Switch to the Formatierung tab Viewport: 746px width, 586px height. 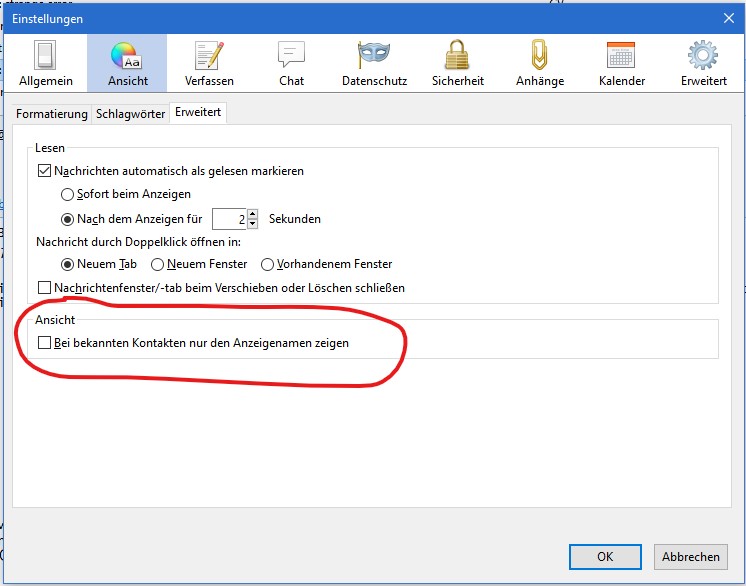(x=51, y=114)
